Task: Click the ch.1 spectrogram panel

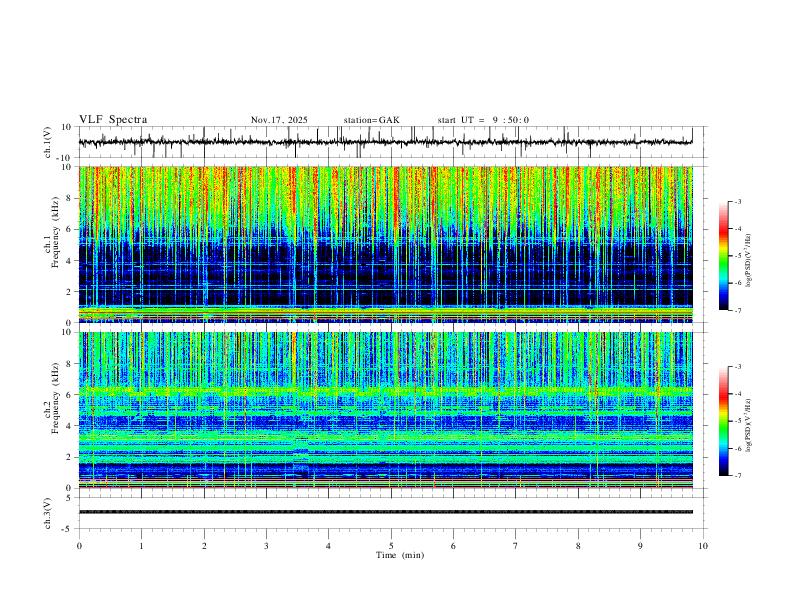Action: 385,244
